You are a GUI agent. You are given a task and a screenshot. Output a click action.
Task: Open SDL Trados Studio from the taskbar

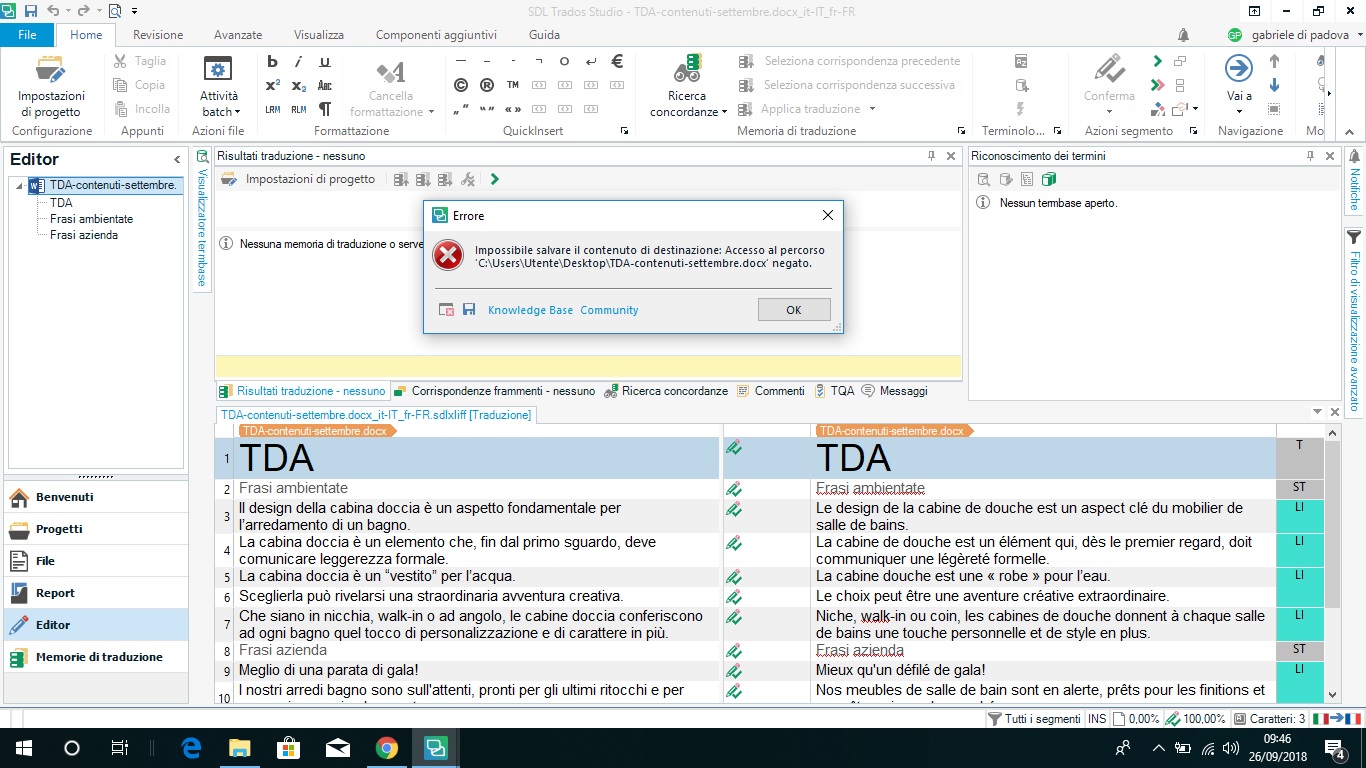436,747
